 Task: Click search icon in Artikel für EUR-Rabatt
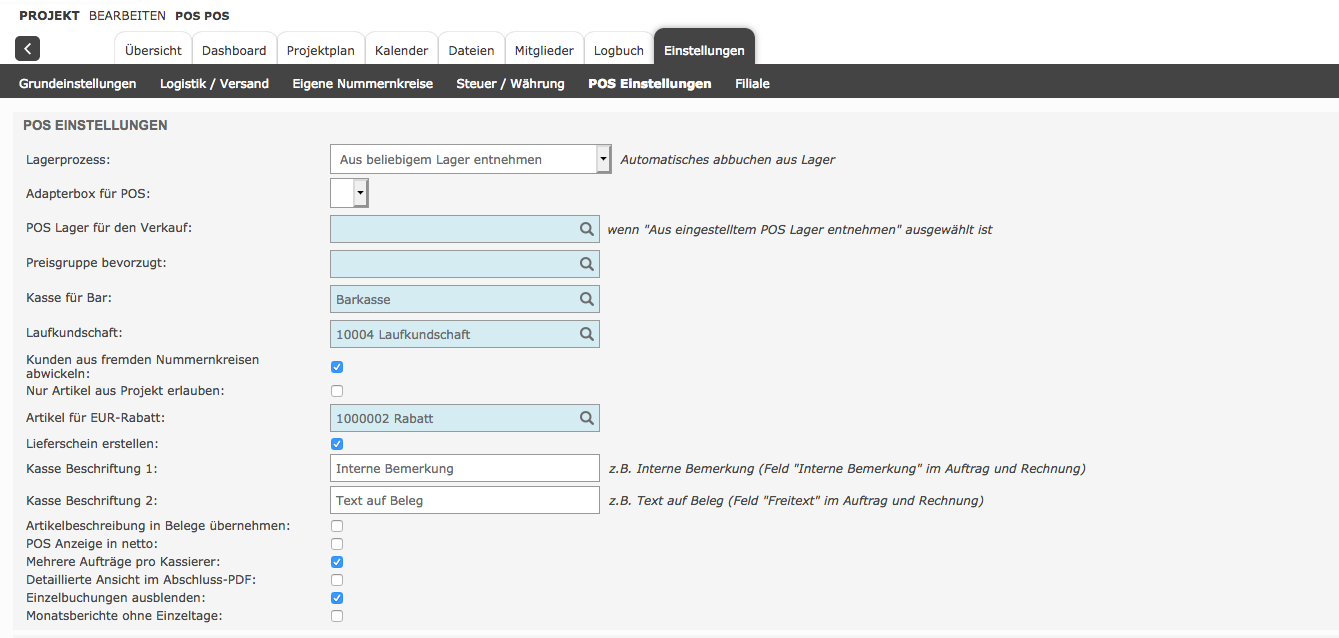[x=587, y=418]
